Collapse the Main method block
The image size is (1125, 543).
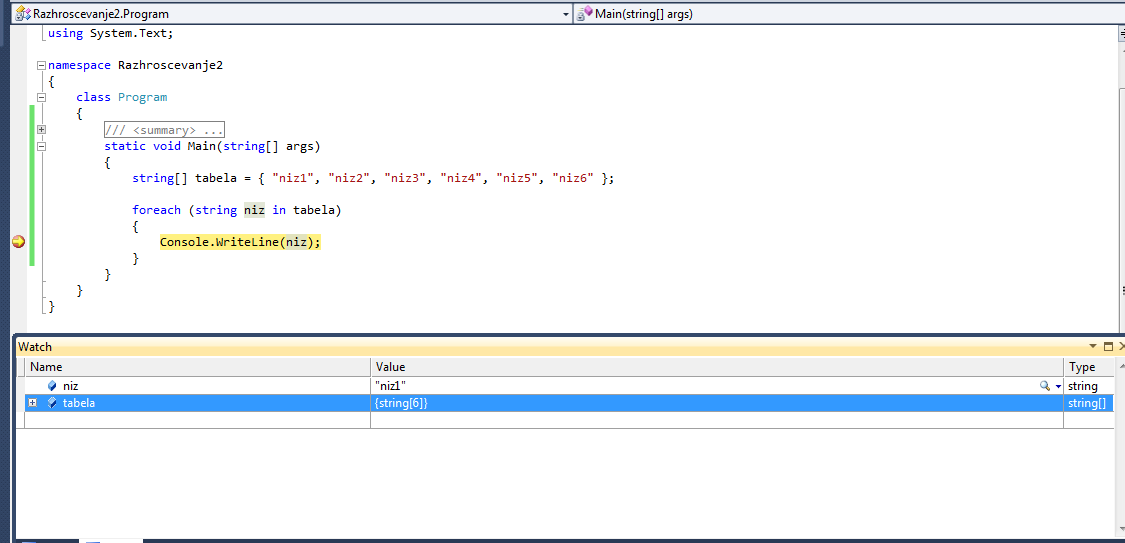point(41,146)
